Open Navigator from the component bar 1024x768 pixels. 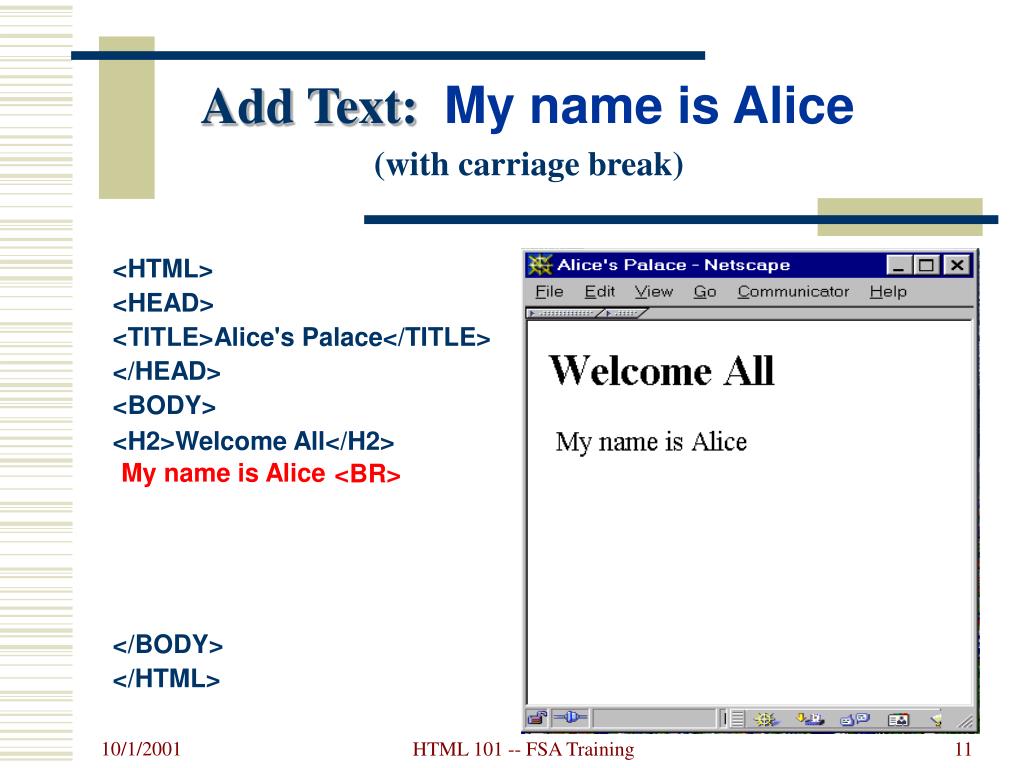pos(765,719)
